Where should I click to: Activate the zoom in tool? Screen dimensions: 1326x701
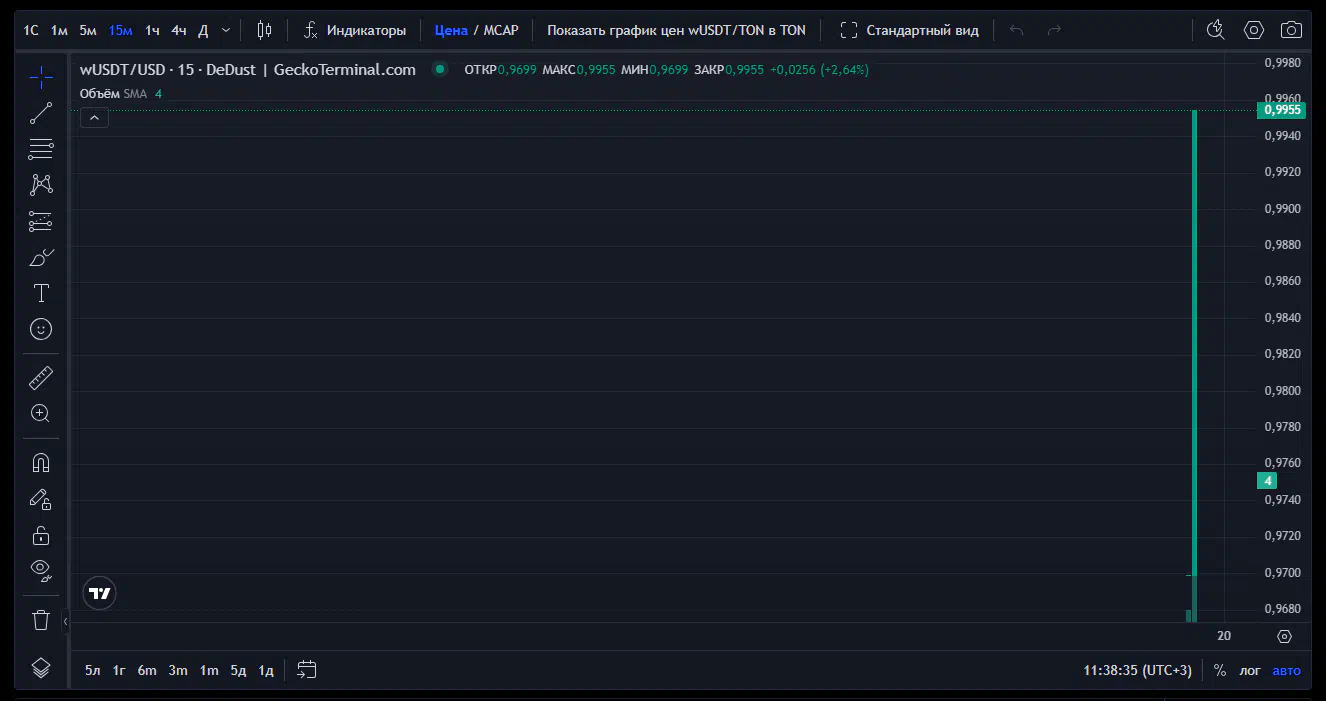(x=41, y=414)
